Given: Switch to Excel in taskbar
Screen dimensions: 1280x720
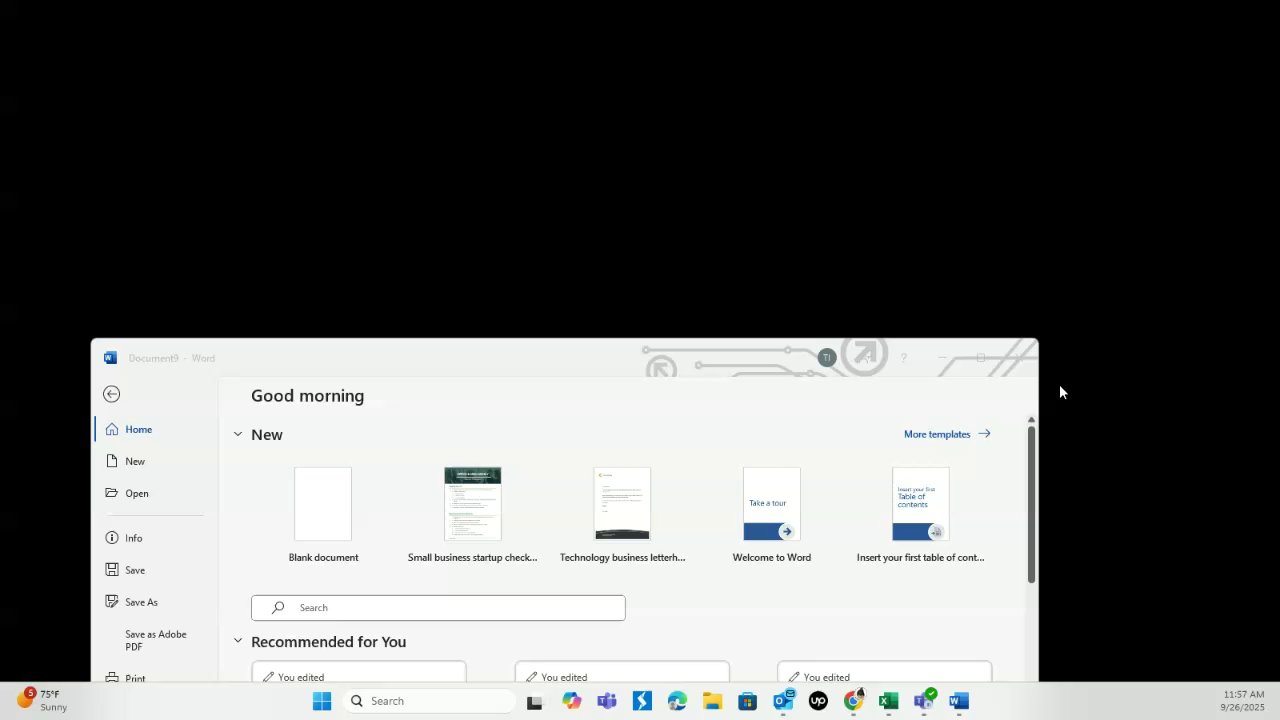Looking at the screenshot, I should (888, 701).
